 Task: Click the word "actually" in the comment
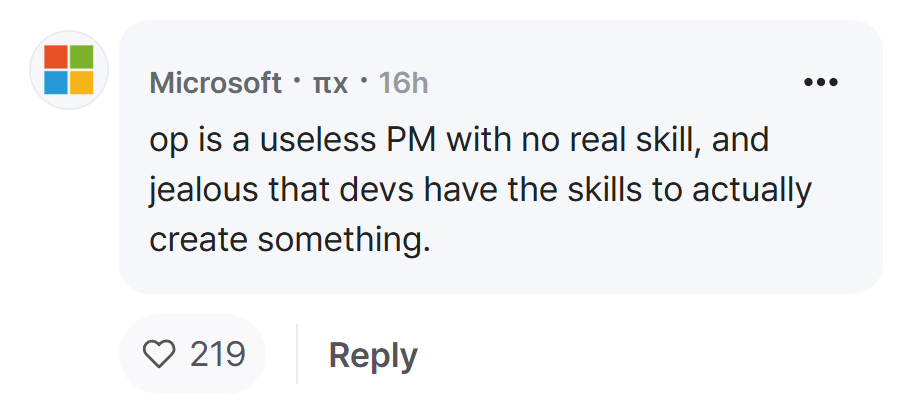pos(752,190)
